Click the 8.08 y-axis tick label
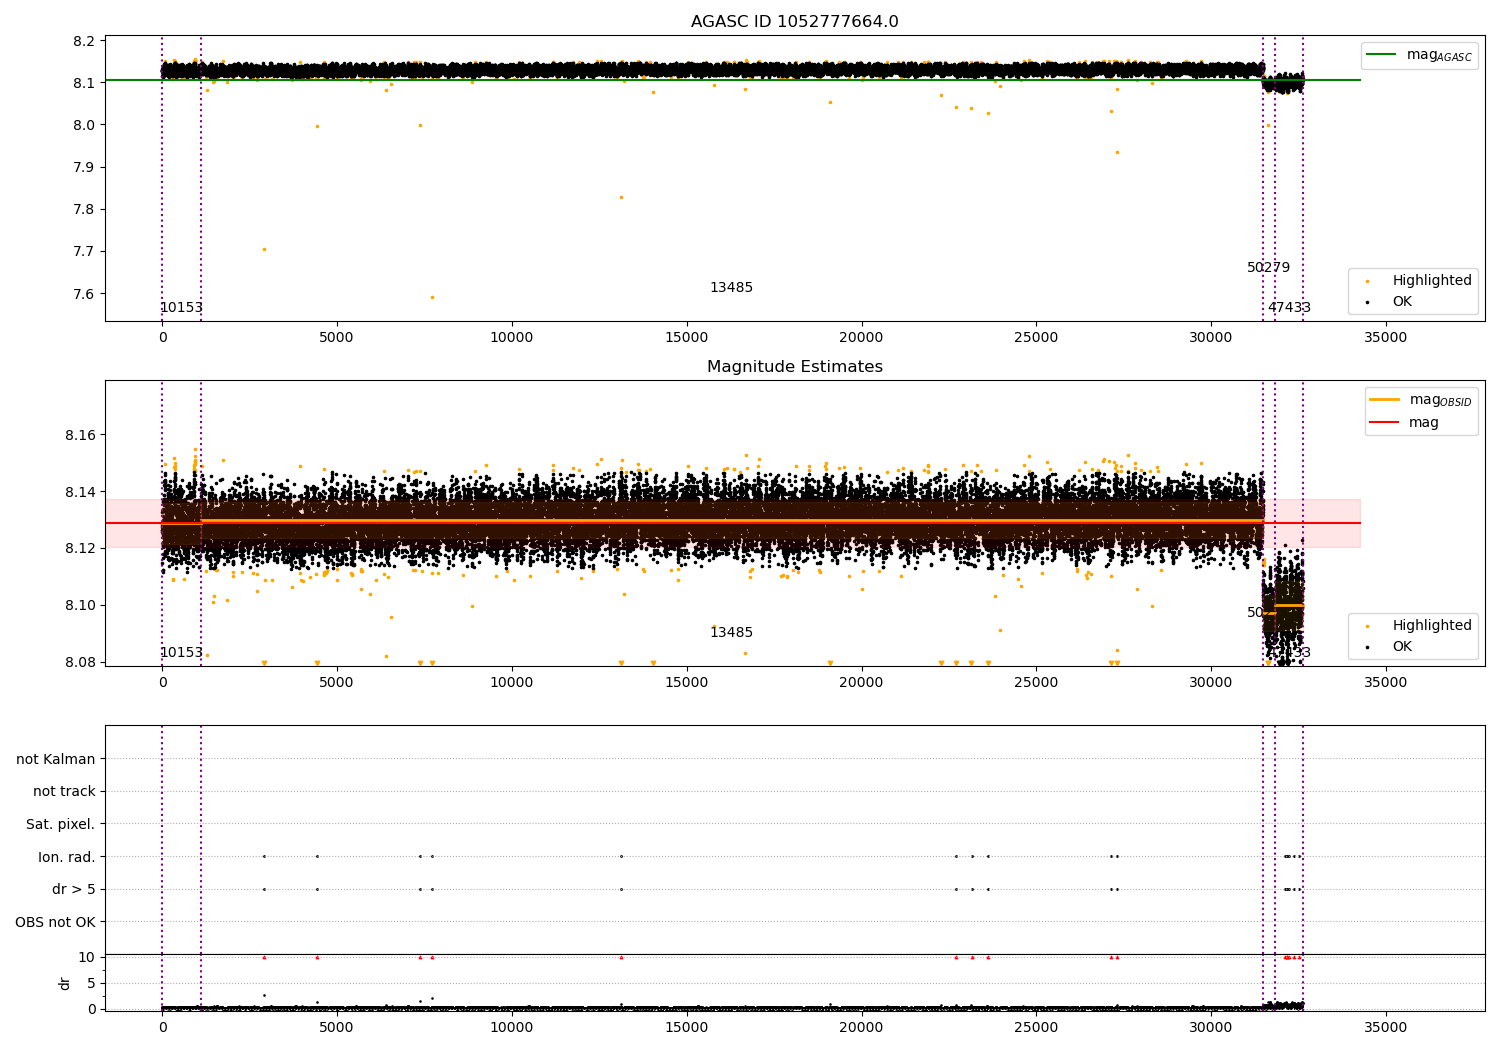Image resolution: width=1500 pixels, height=1050 pixels. [x=81, y=662]
